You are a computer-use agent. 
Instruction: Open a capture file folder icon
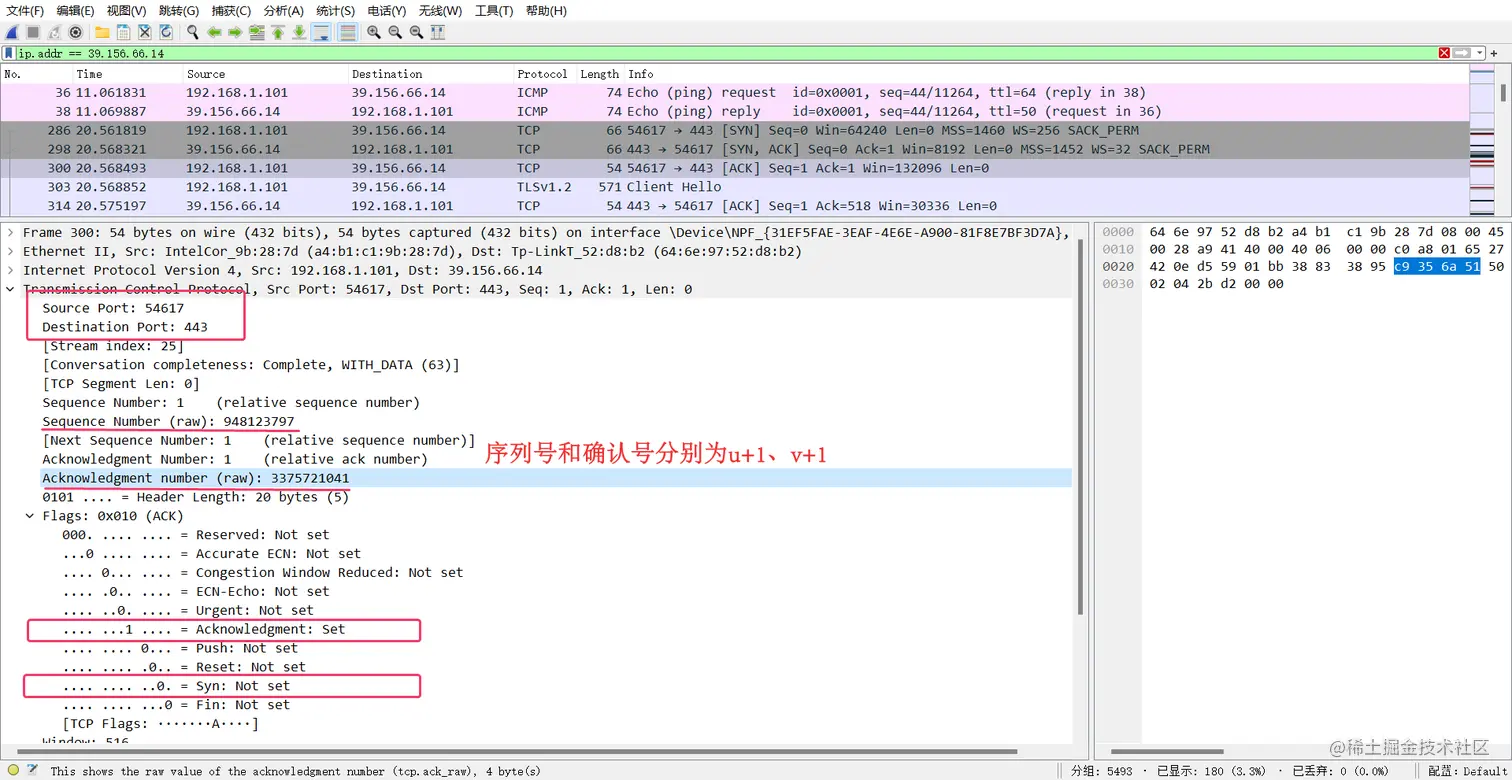[x=102, y=32]
